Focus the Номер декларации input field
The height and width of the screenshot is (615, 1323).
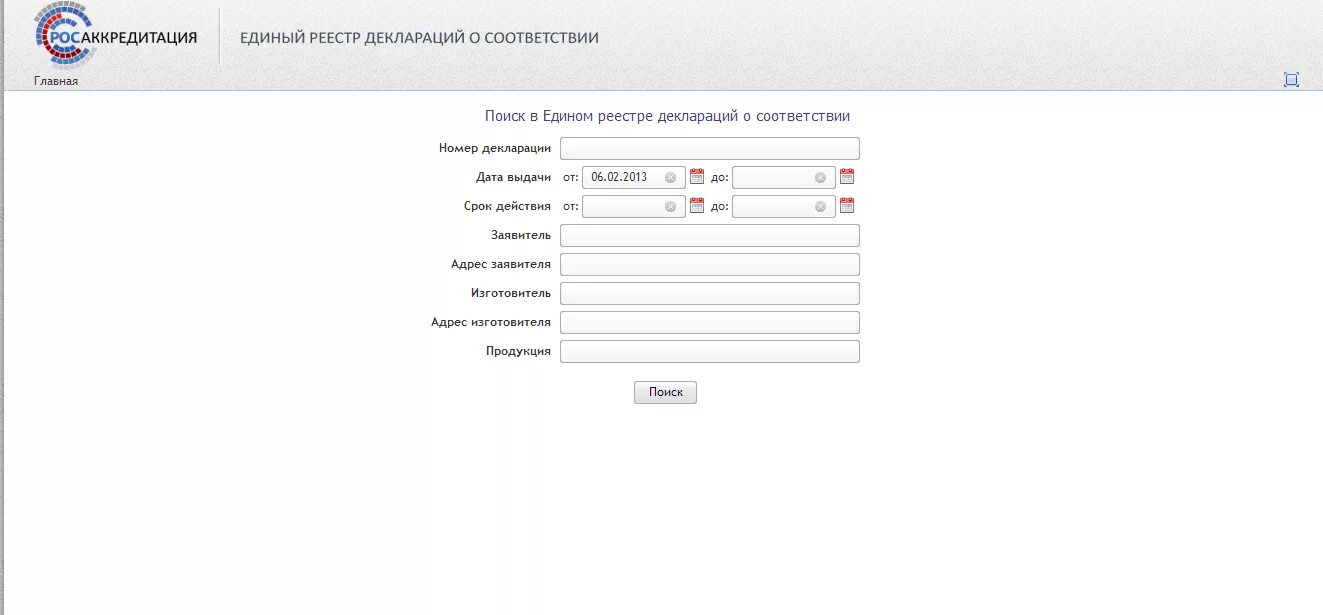pos(710,149)
